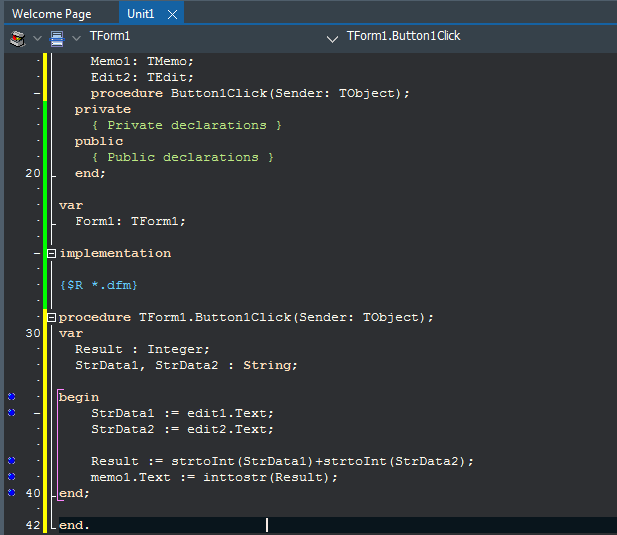Click 'Form1: TForm1;' variable line
The width and height of the screenshot is (617, 535).
tap(130, 221)
